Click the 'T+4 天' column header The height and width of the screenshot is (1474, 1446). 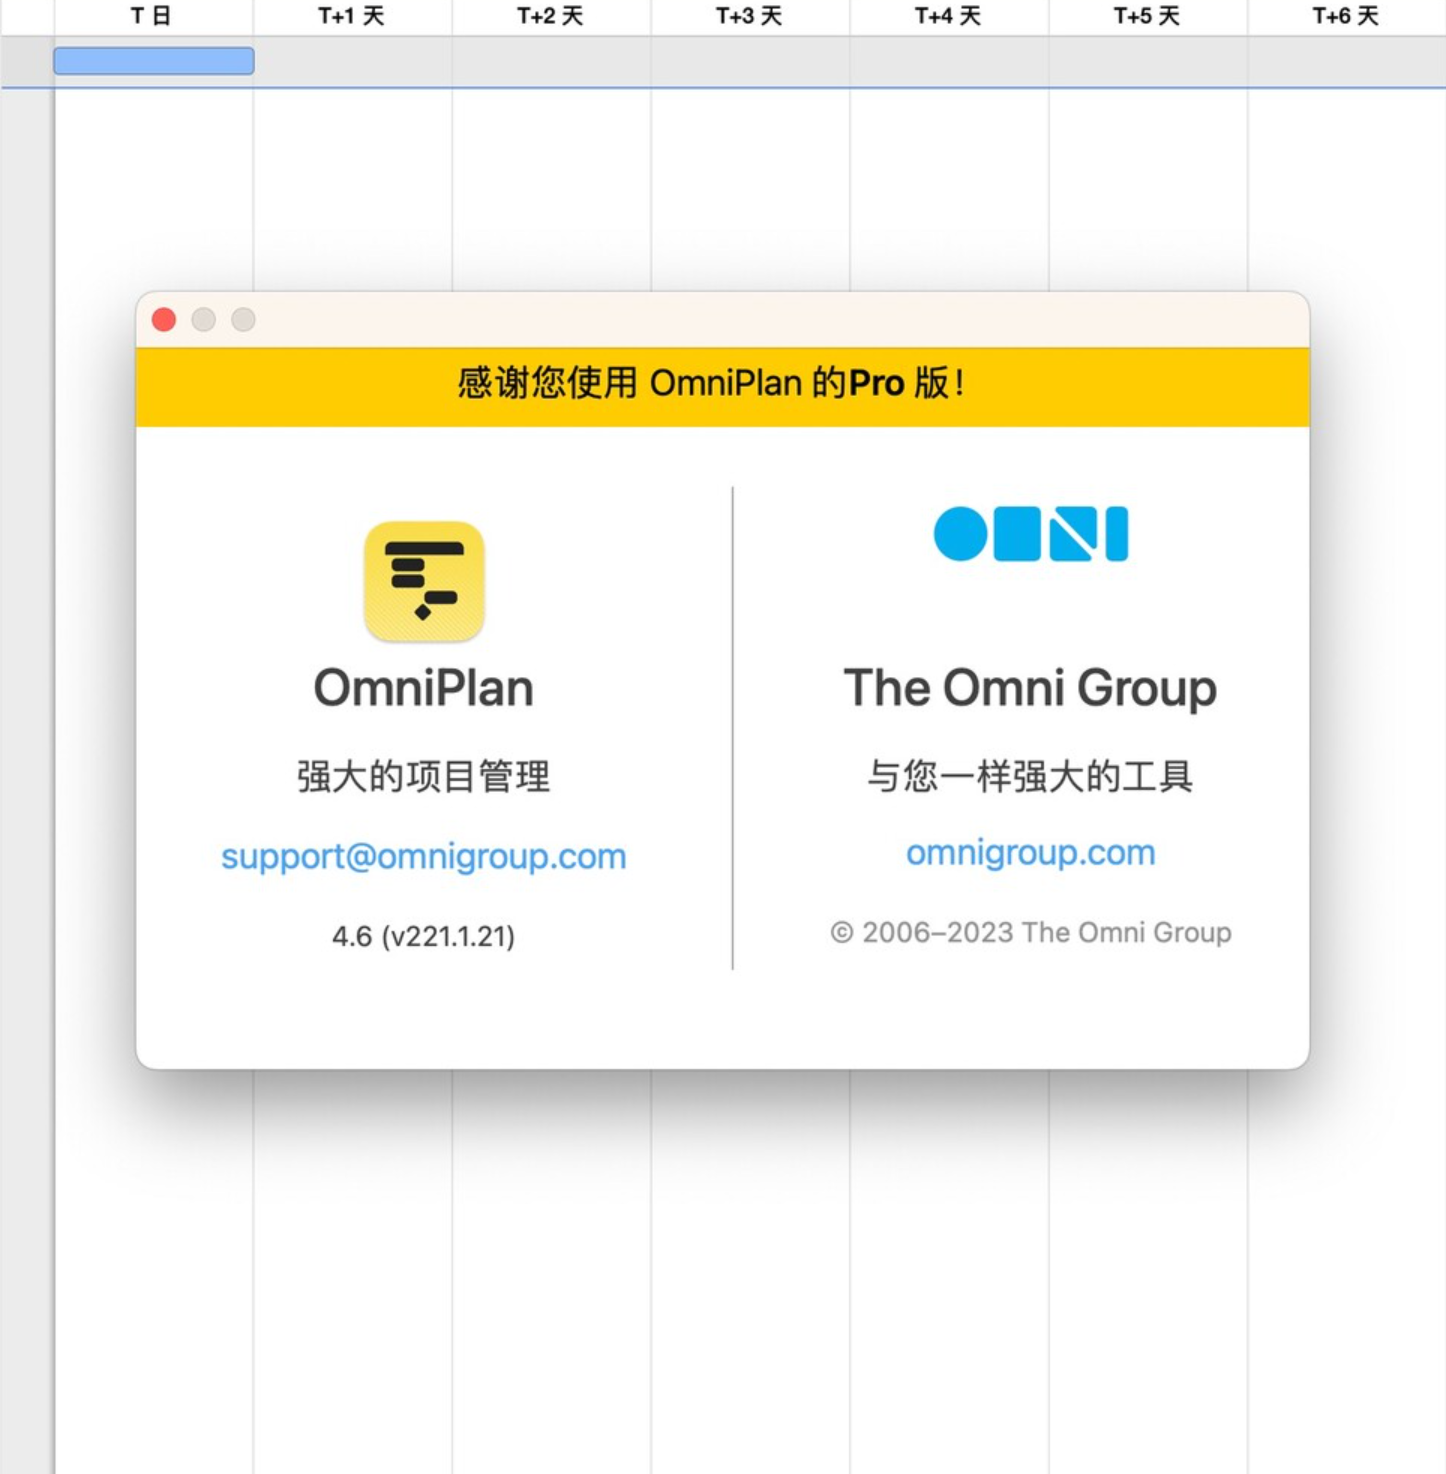click(x=948, y=16)
